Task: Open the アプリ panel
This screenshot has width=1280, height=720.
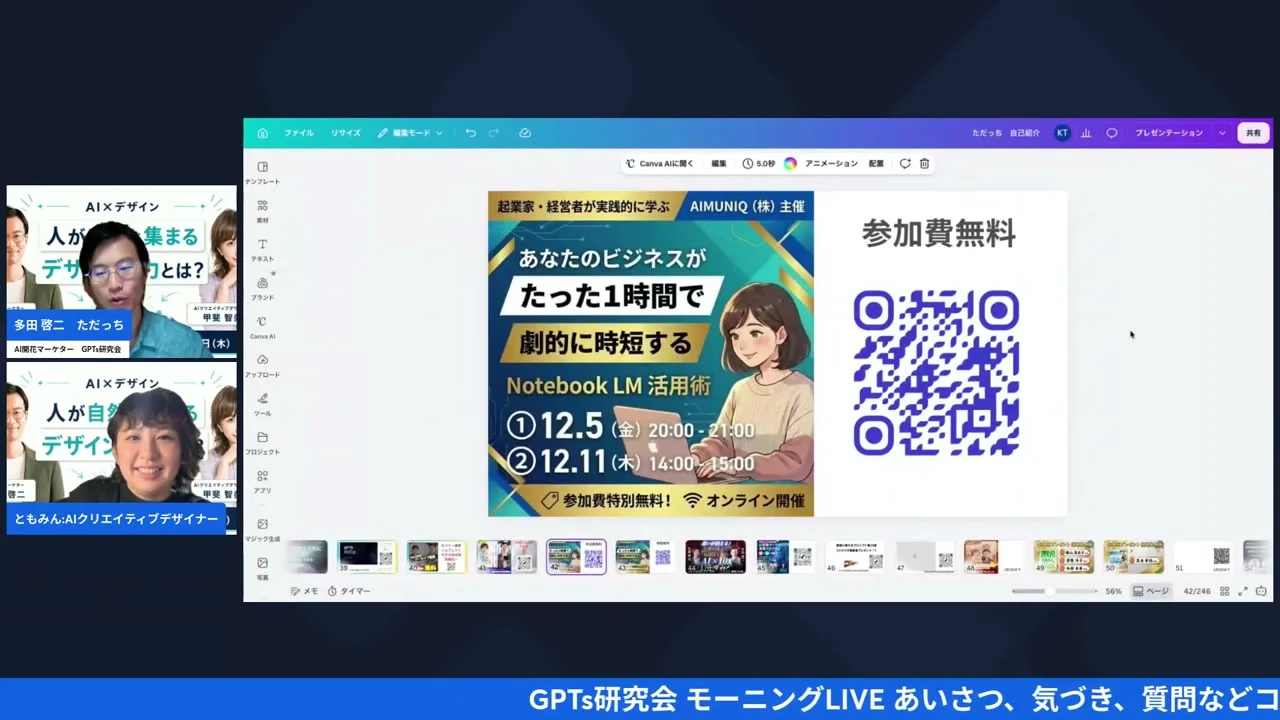Action: tap(262, 481)
